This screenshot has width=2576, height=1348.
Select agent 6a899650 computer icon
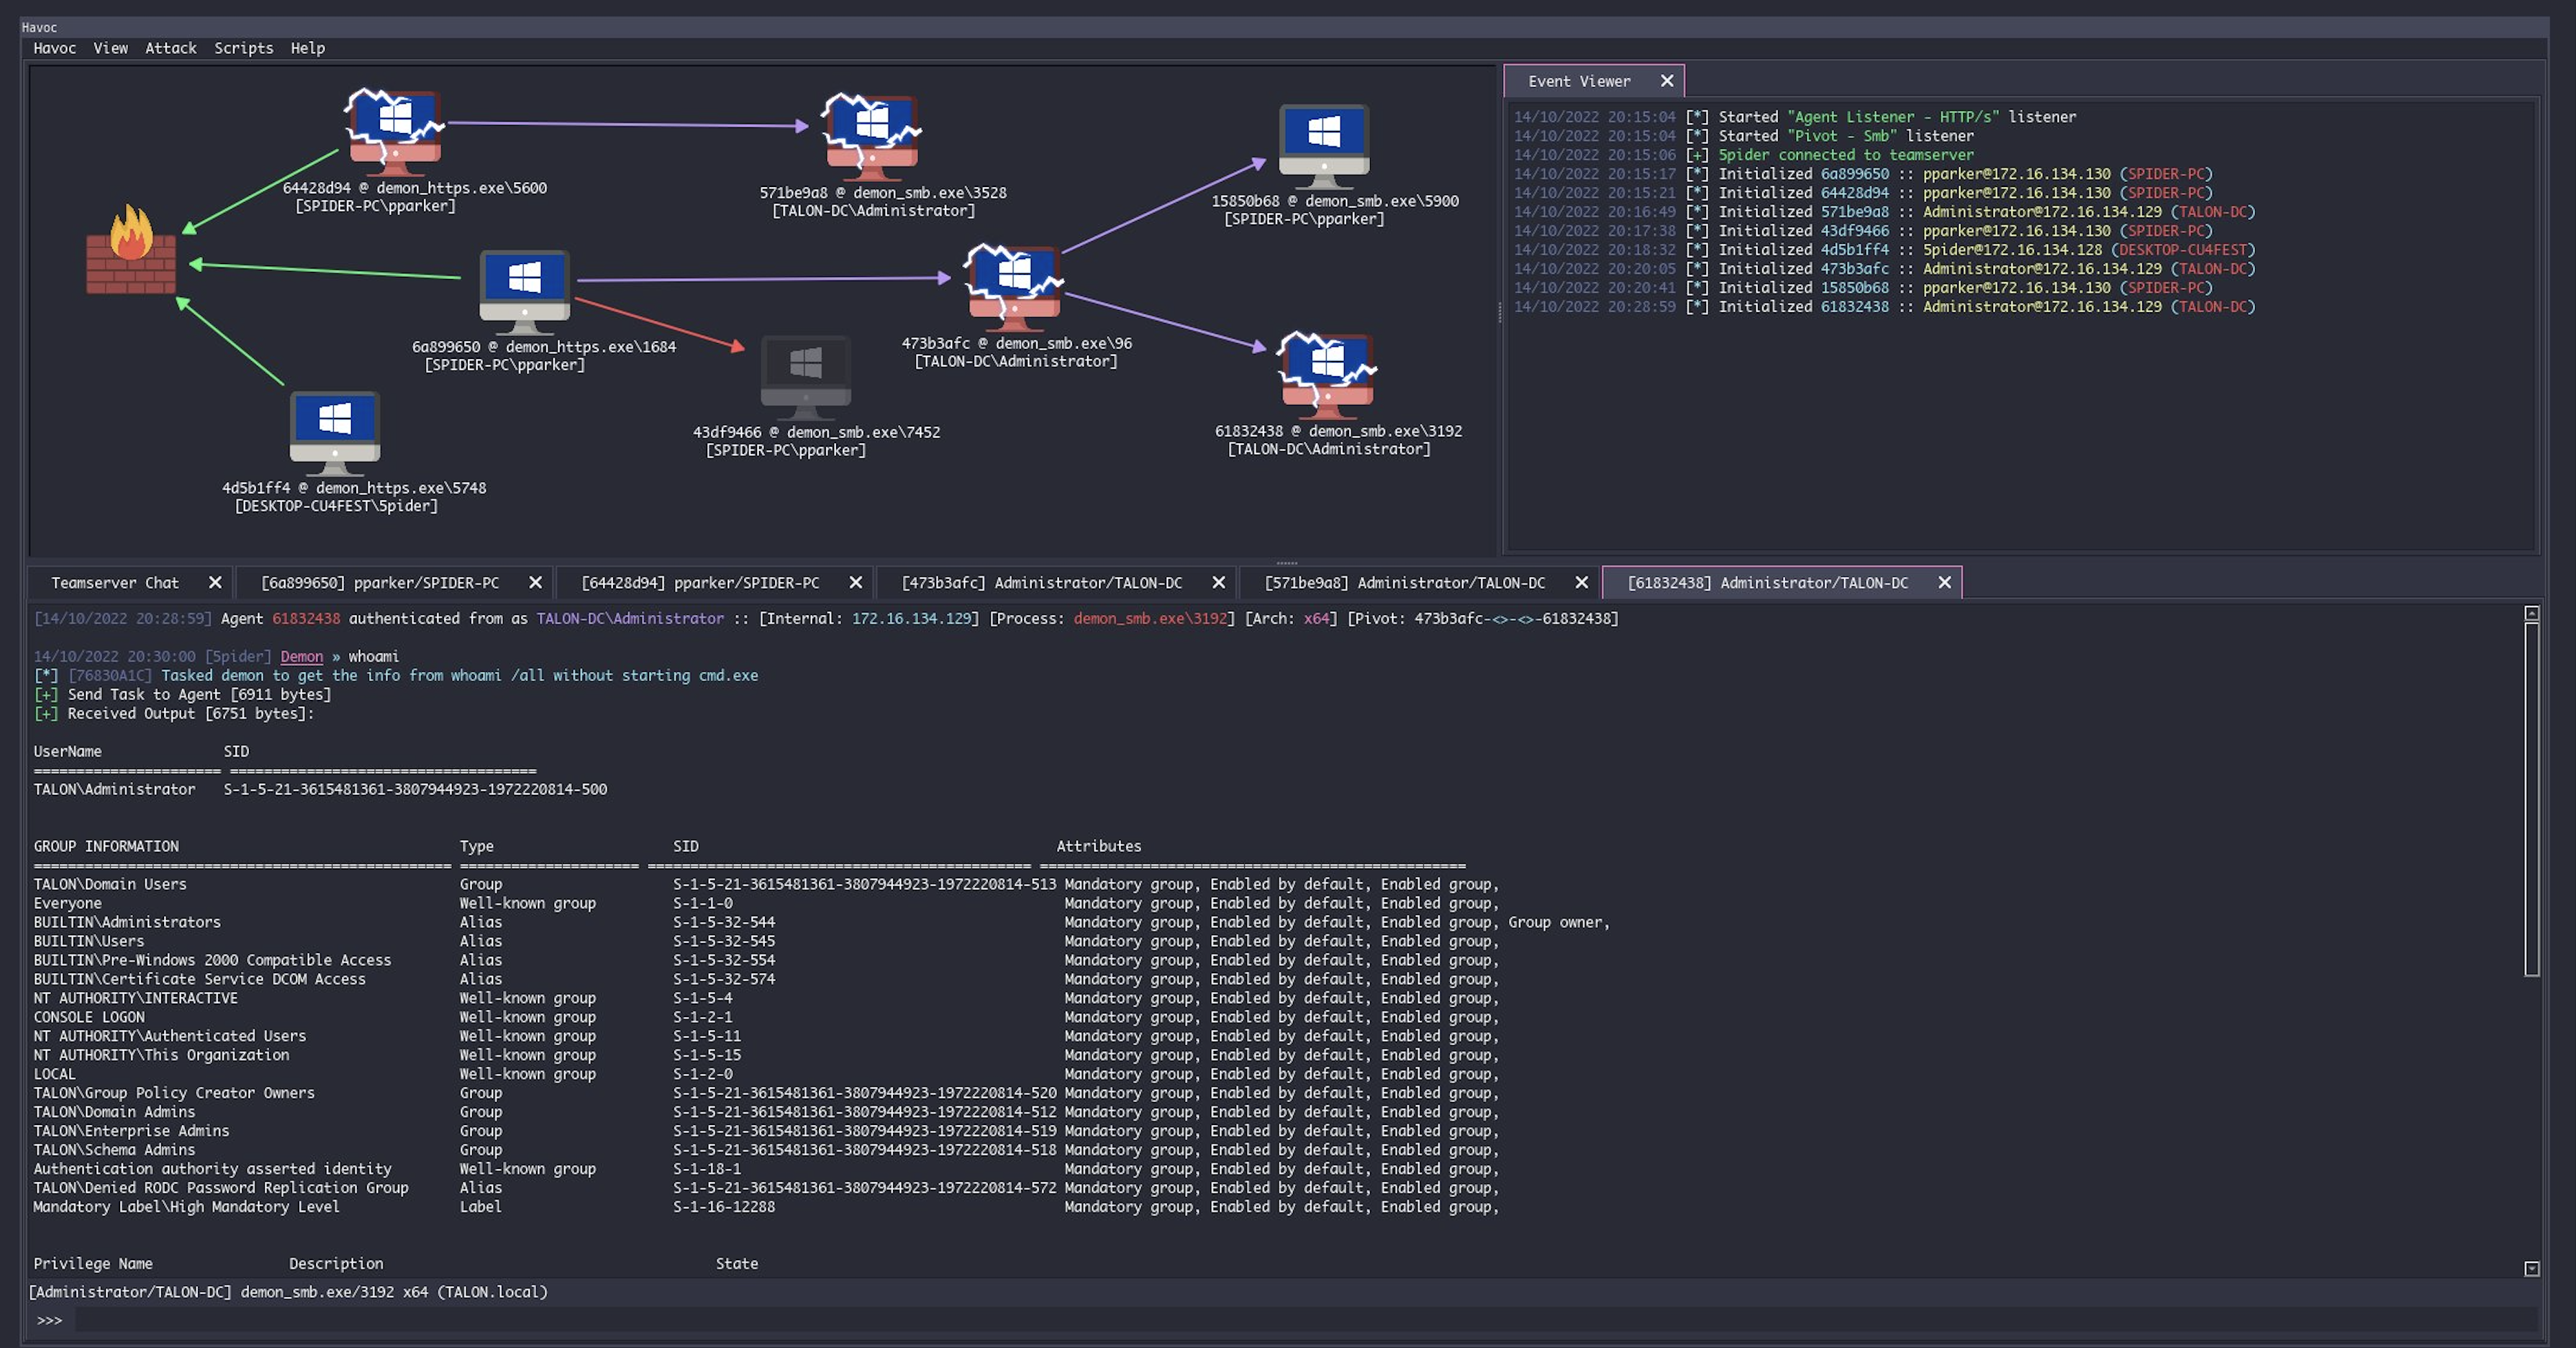click(524, 292)
